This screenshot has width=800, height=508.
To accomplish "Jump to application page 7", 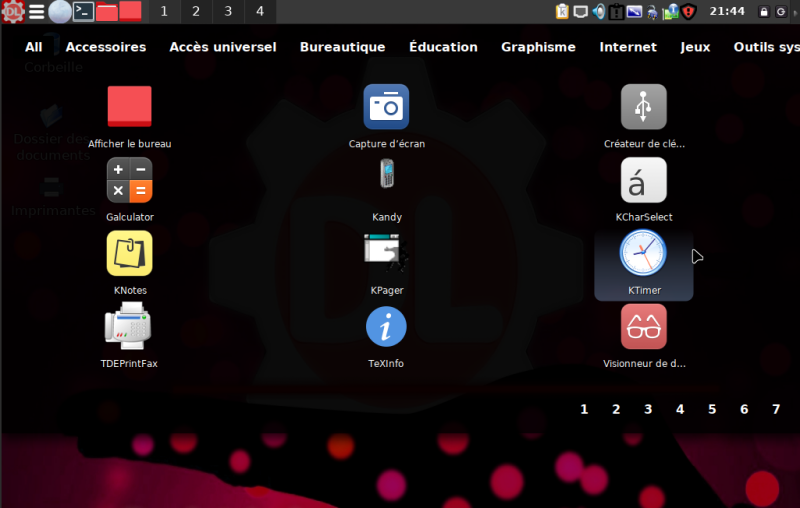I will 776,409.
